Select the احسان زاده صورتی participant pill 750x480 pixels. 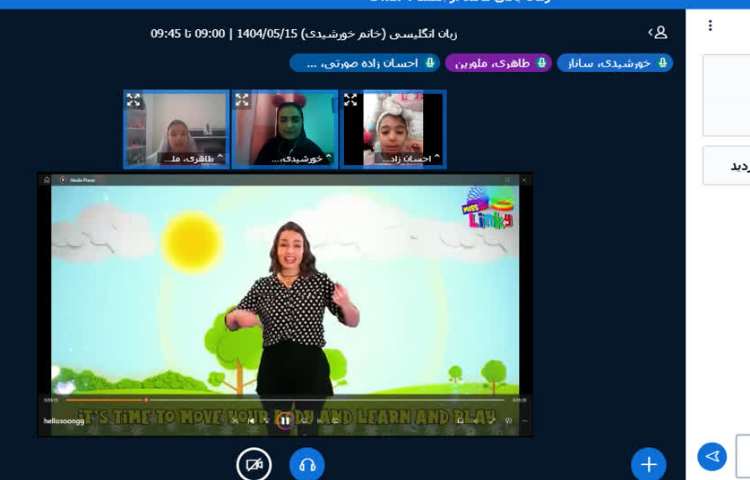tap(364, 63)
